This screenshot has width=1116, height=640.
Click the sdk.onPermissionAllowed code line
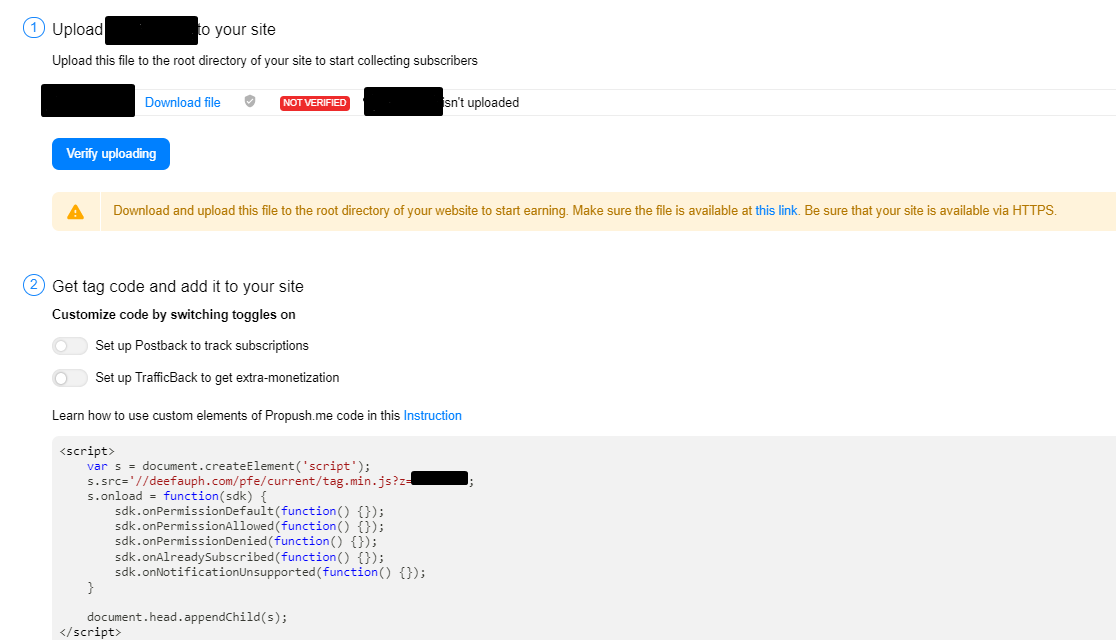point(249,526)
